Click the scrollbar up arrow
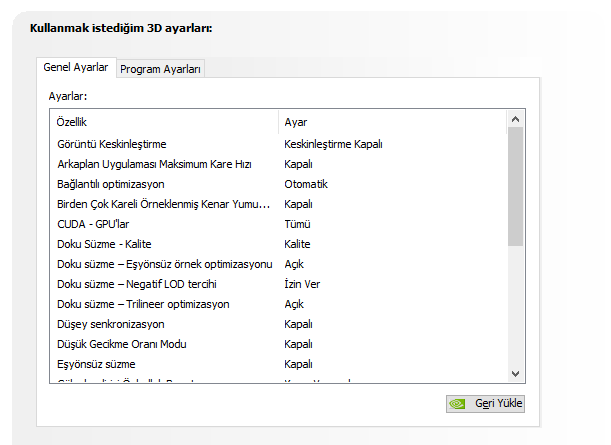This screenshot has height=445, width=611. [515, 120]
